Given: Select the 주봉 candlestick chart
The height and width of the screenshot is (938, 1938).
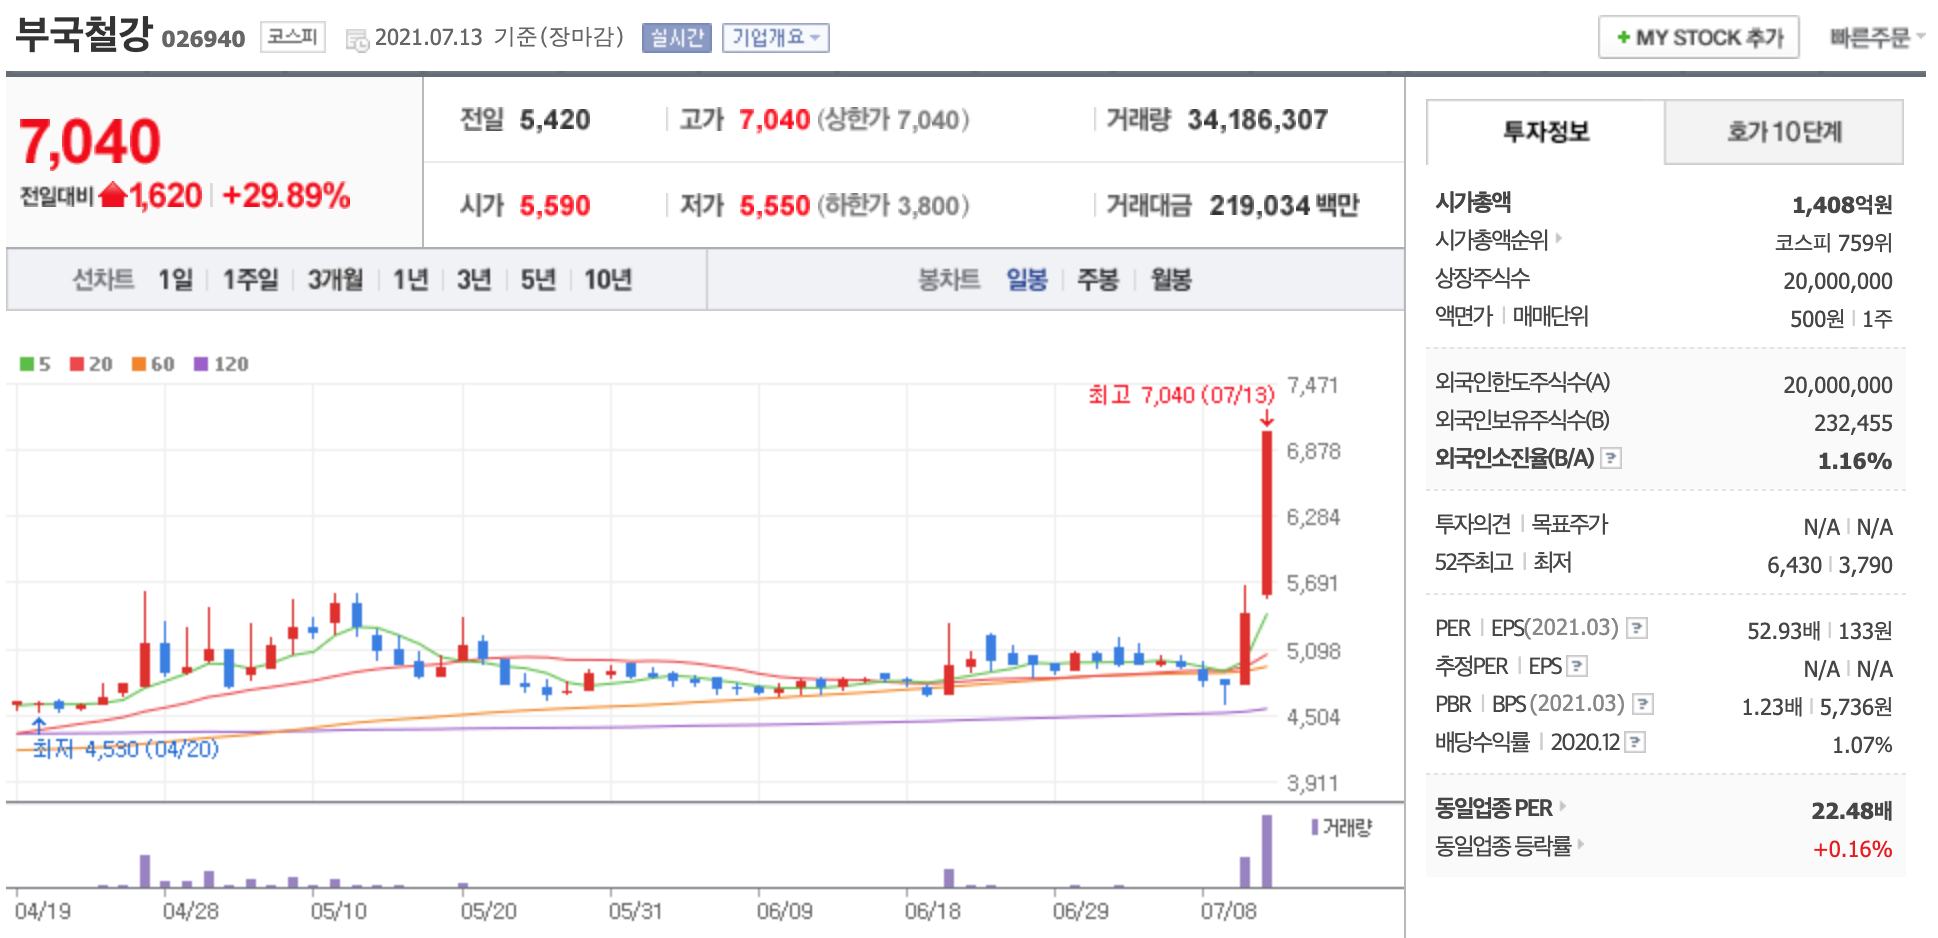Looking at the screenshot, I should point(1097,279).
